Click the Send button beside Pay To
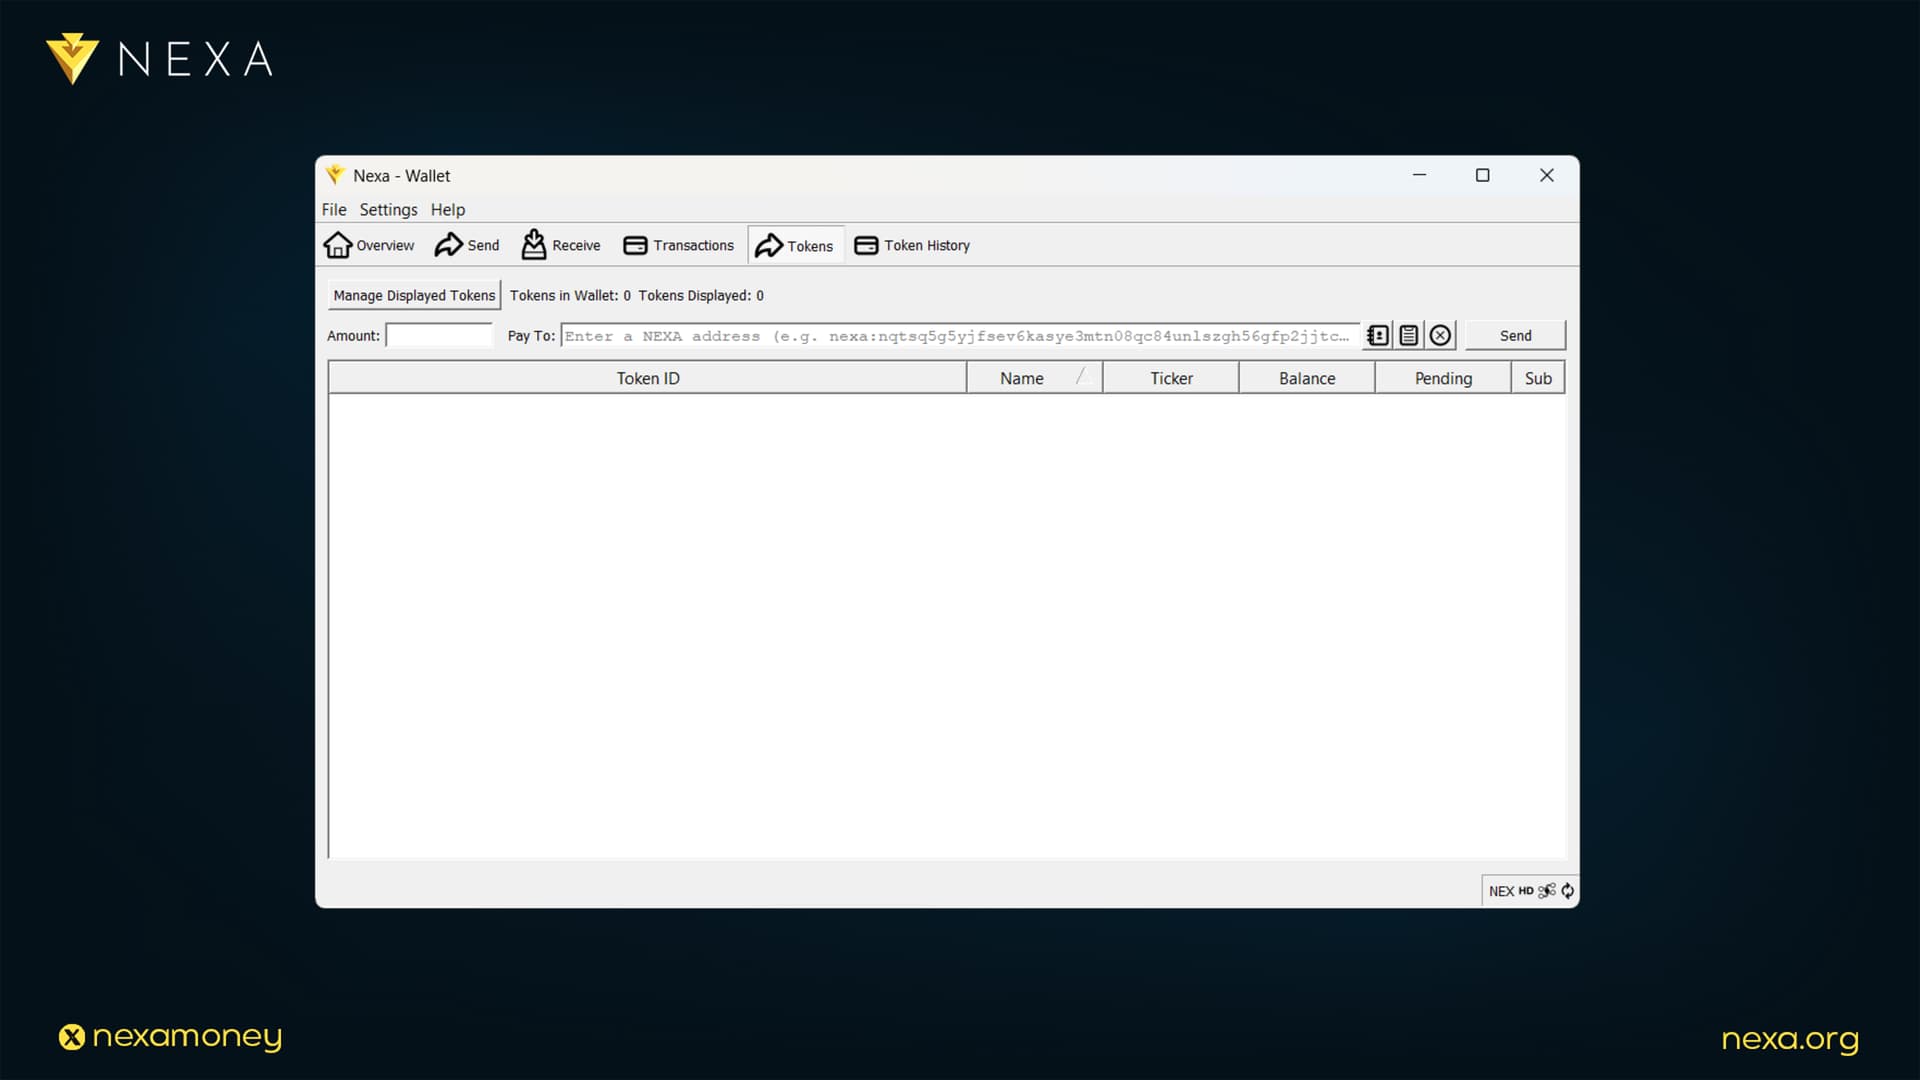 (1515, 336)
